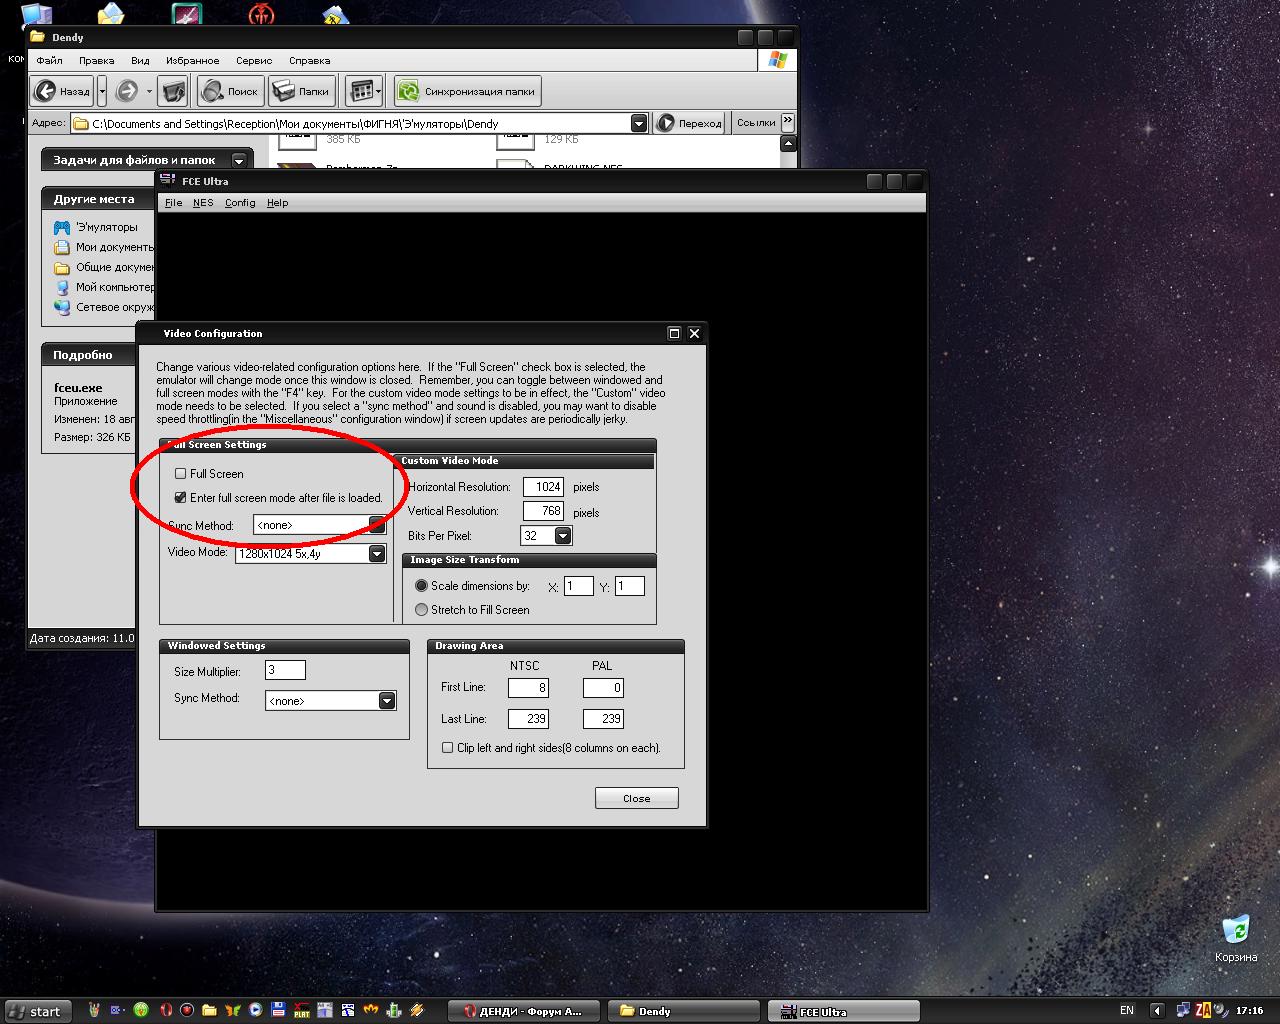
Task: Click the X scale input field
Action: click(x=579, y=586)
